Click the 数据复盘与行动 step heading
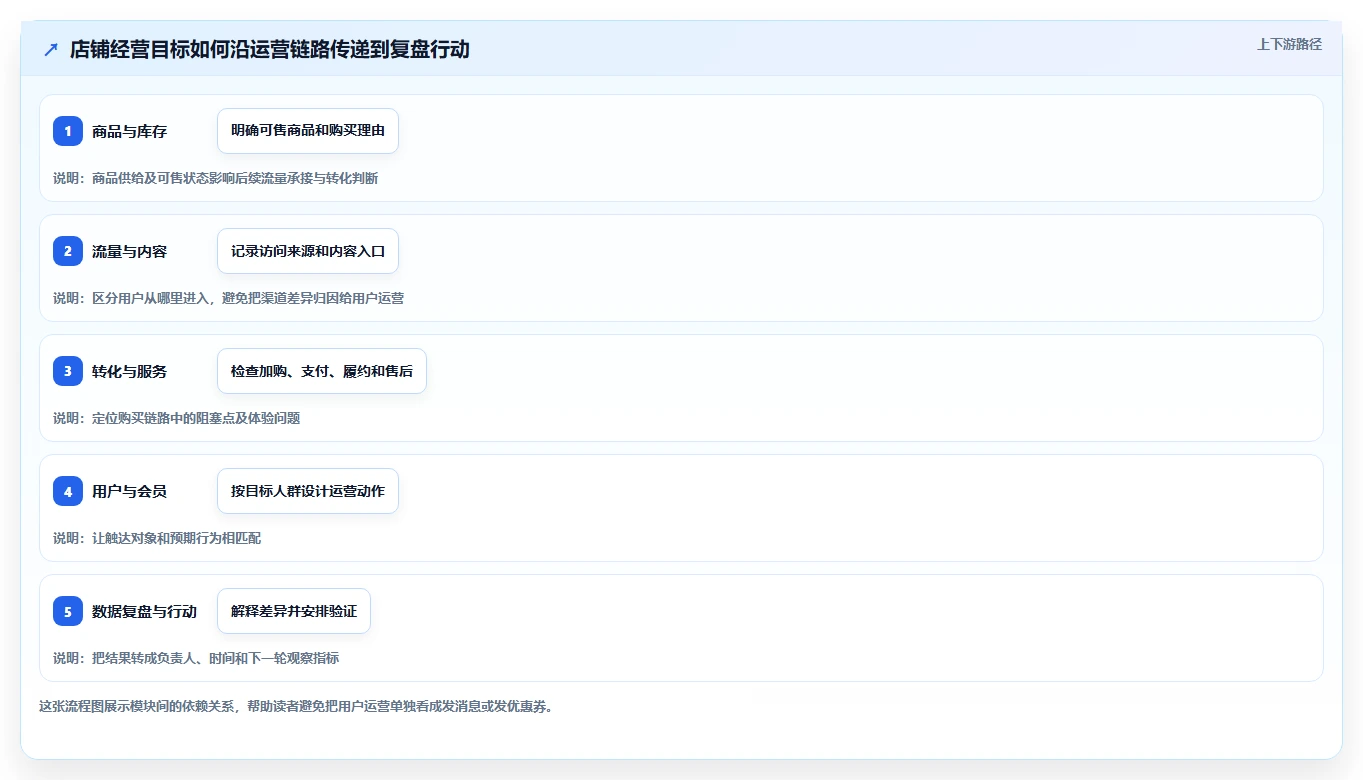Viewport: 1363px width, 780px height. click(x=144, y=611)
